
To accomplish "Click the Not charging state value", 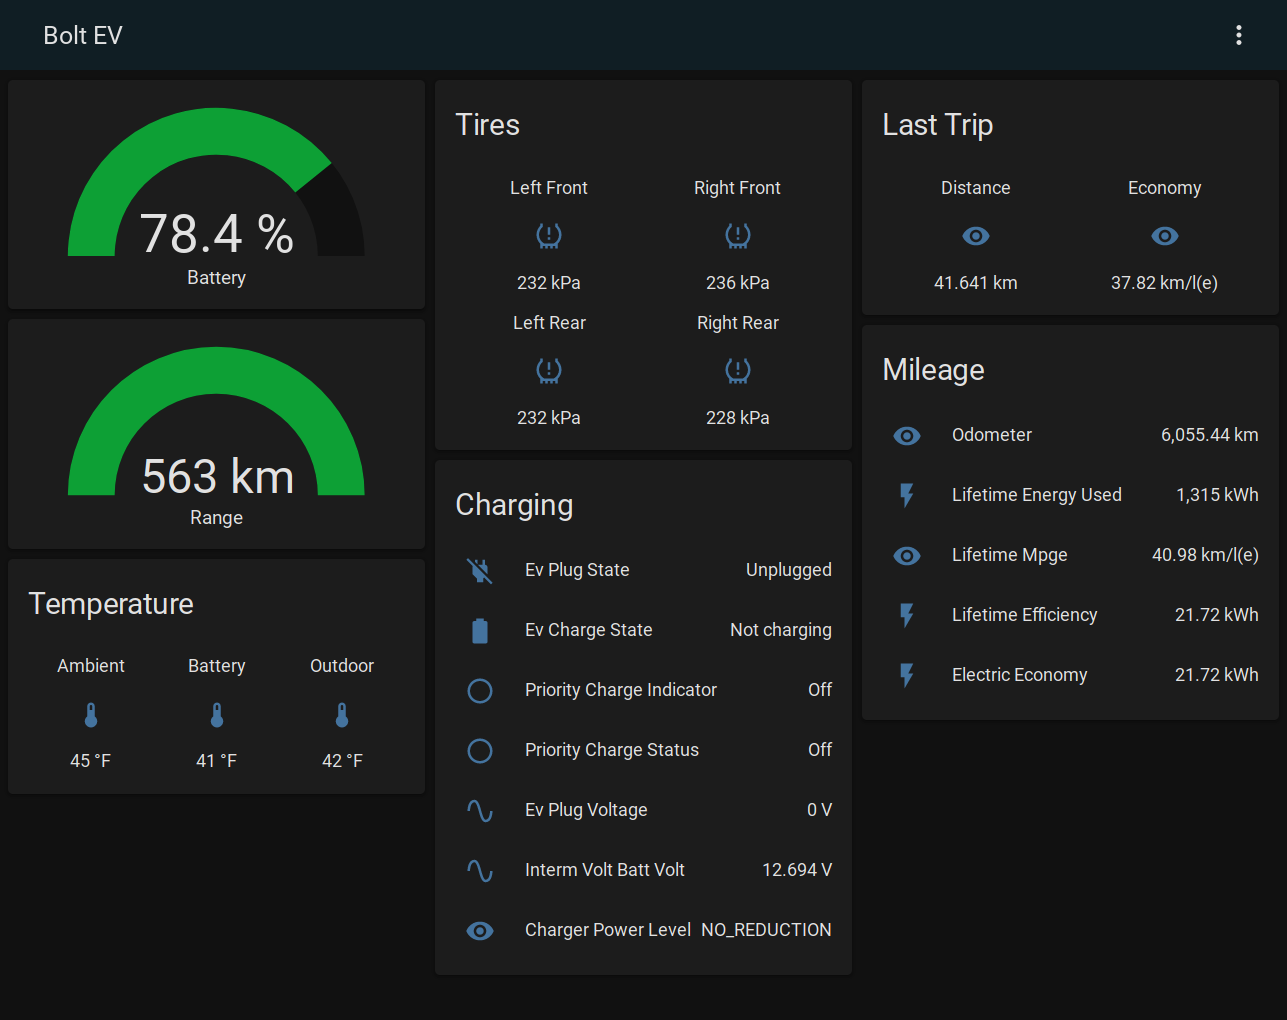I will coord(781,630).
